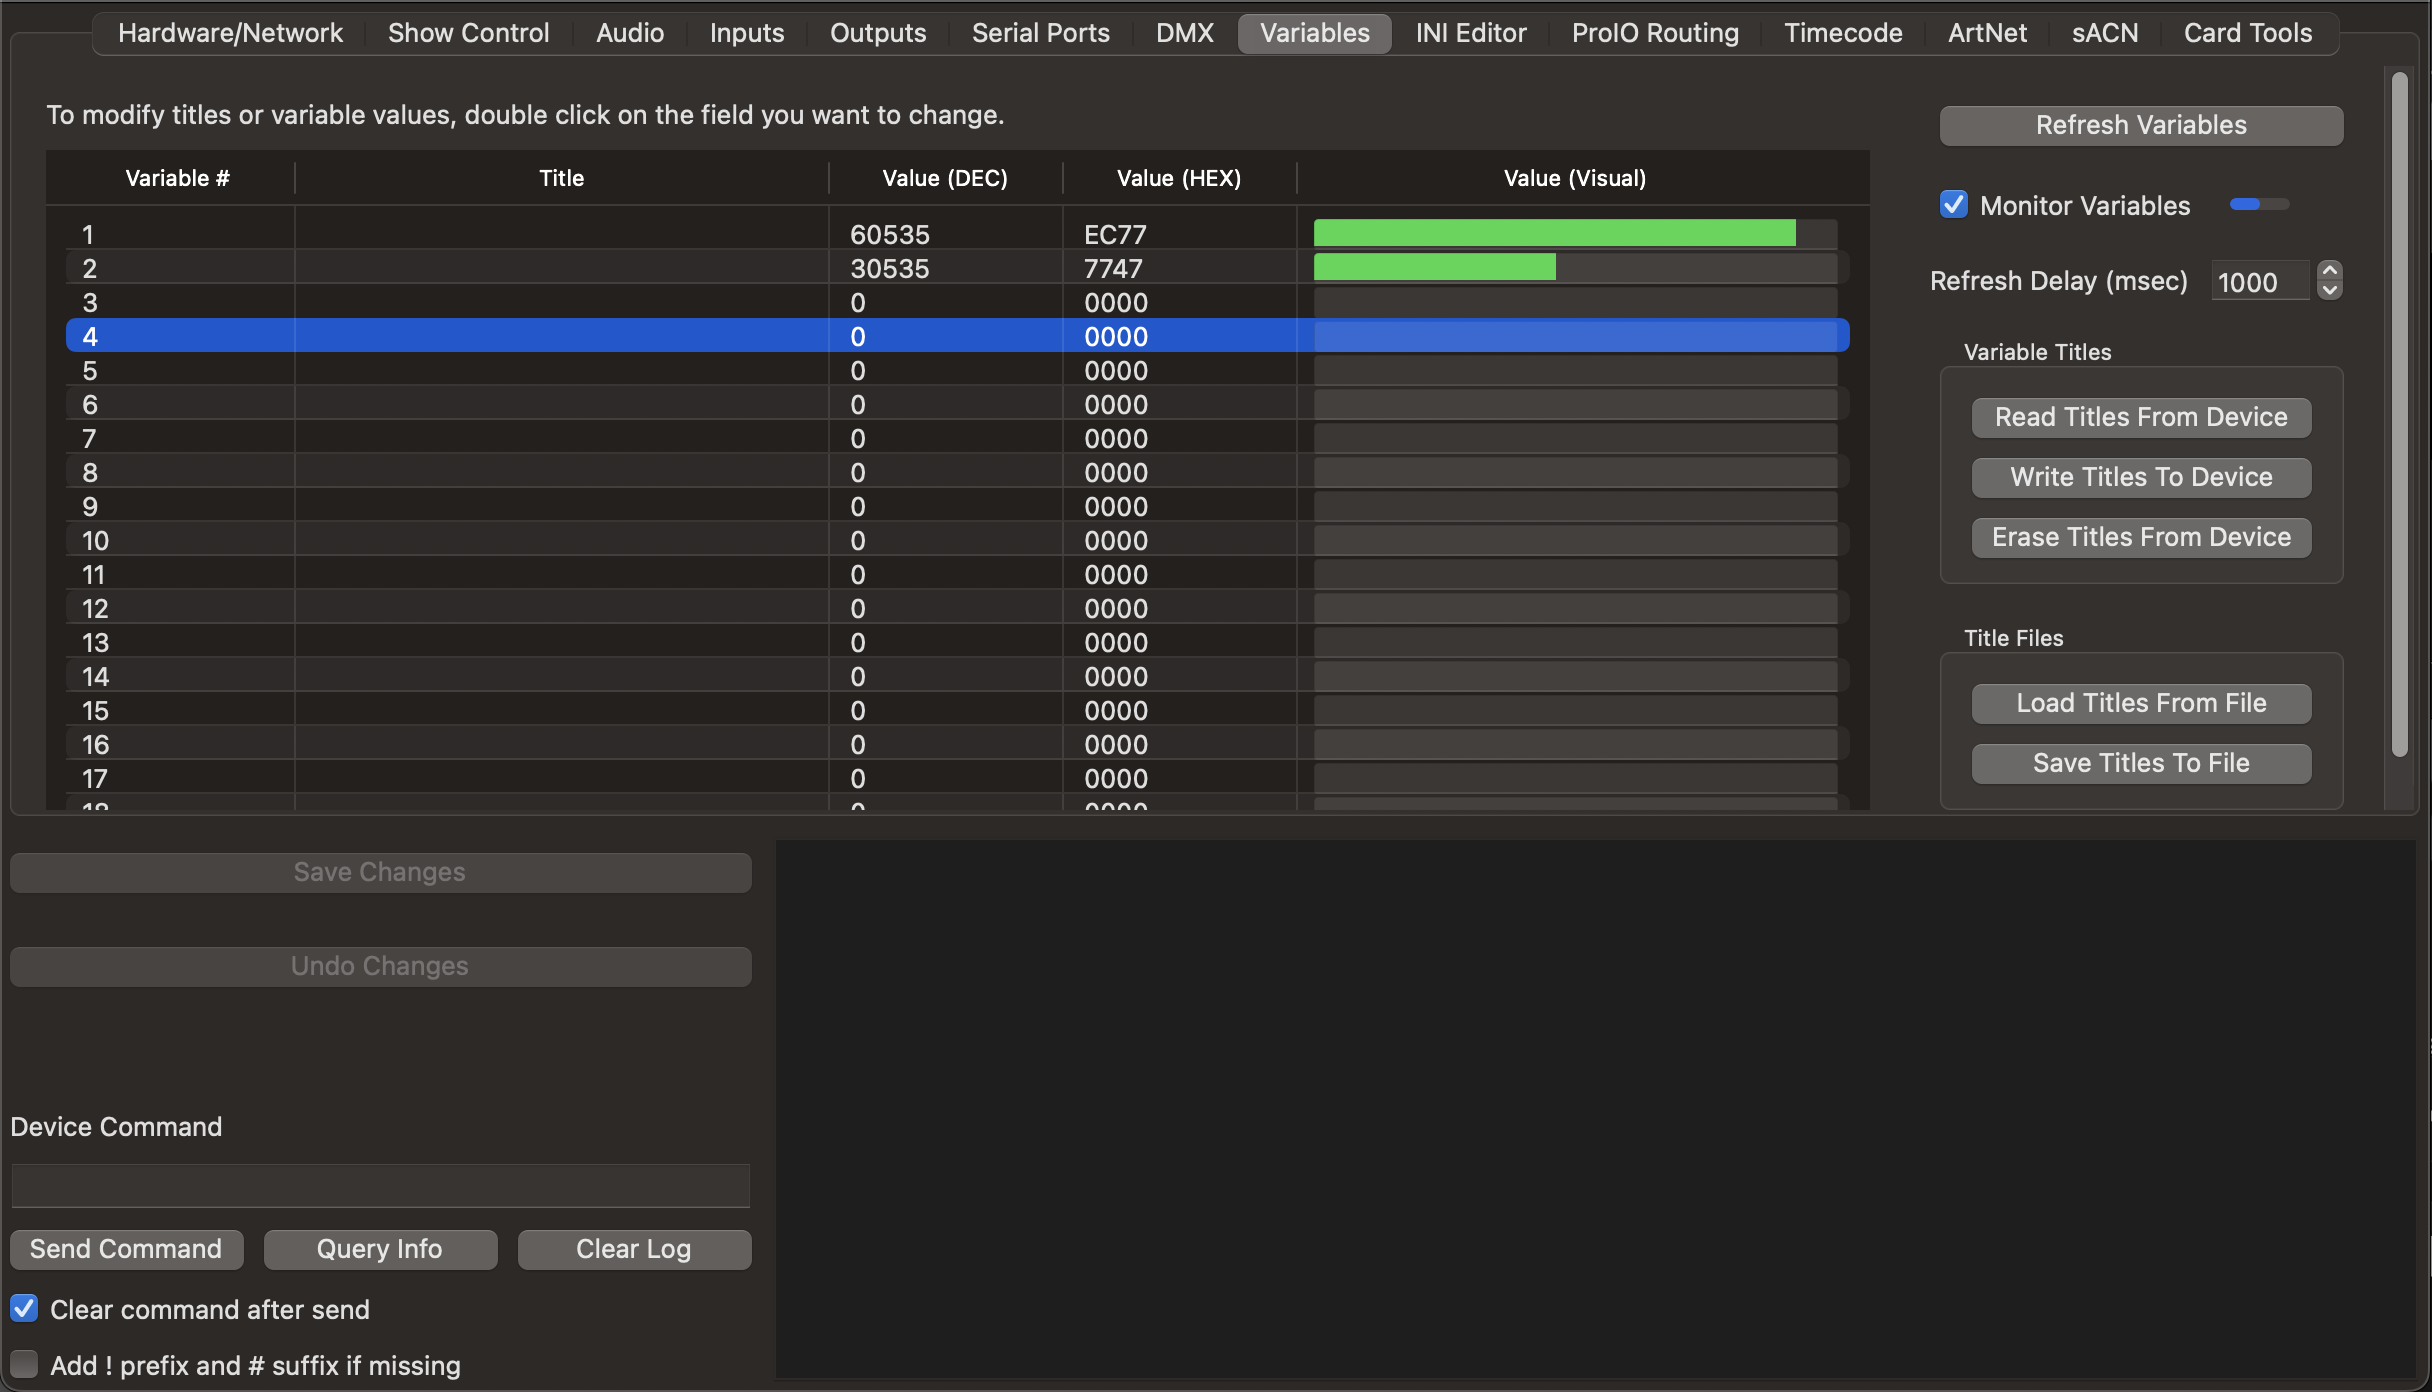The image size is (2432, 1392).
Task: Click the Clear Log button
Action: (634, 1249)
